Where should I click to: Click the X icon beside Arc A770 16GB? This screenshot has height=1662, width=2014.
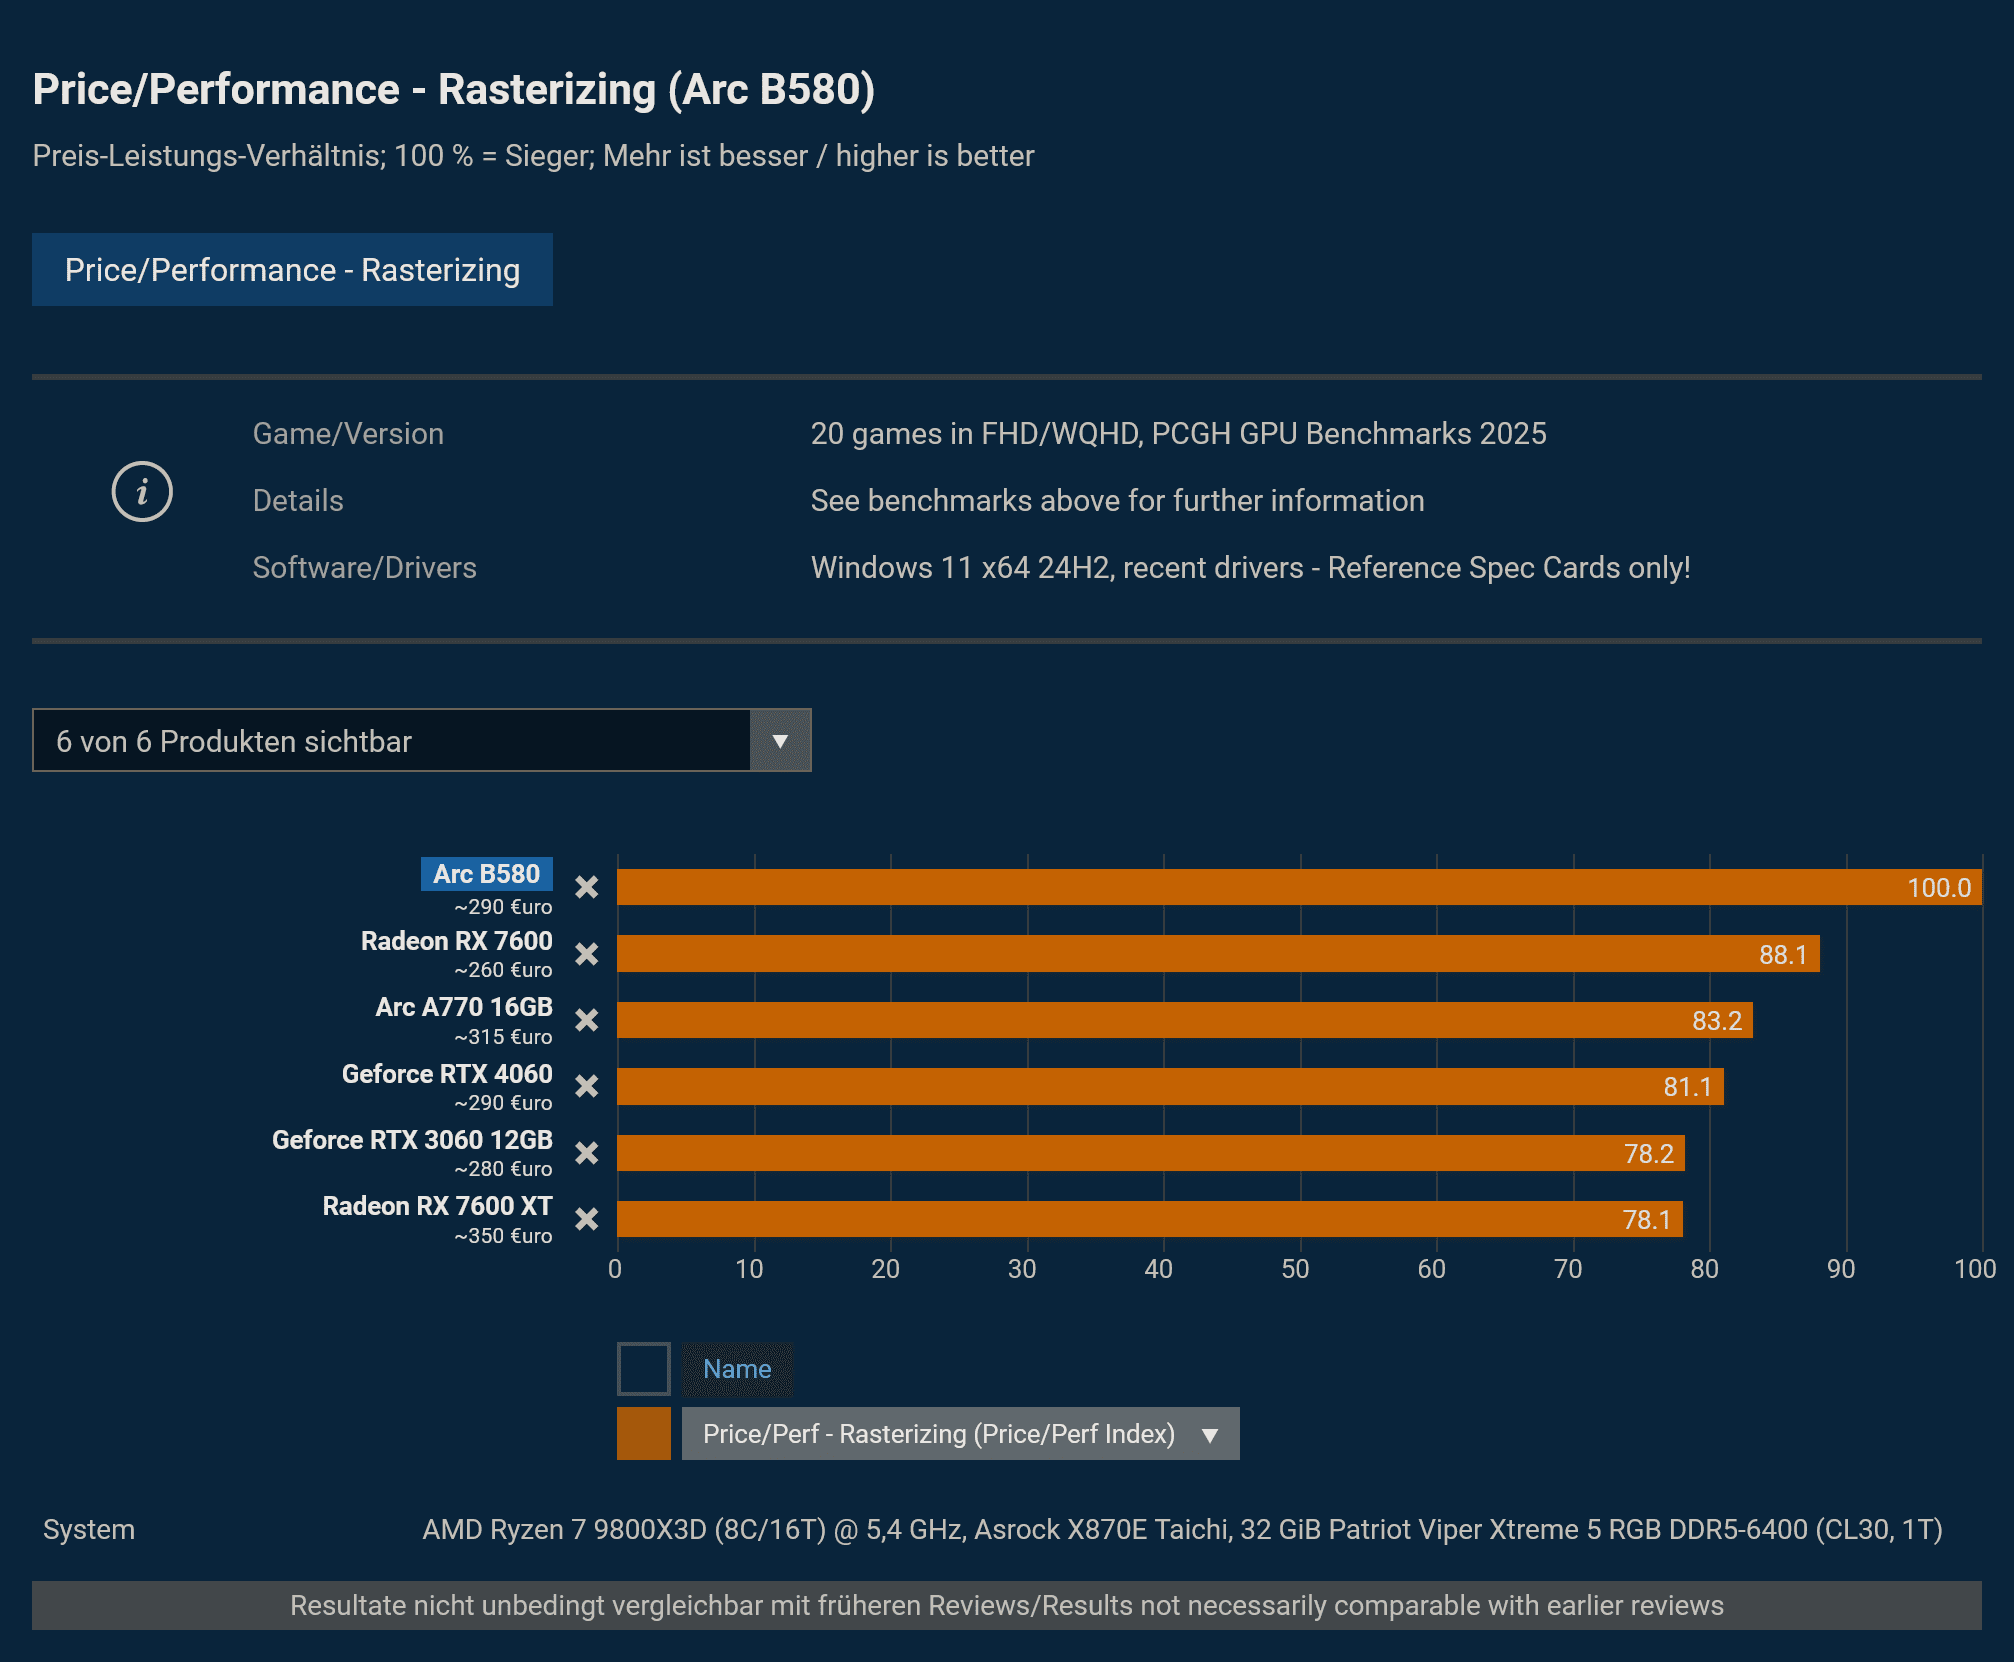point(587,1020)
